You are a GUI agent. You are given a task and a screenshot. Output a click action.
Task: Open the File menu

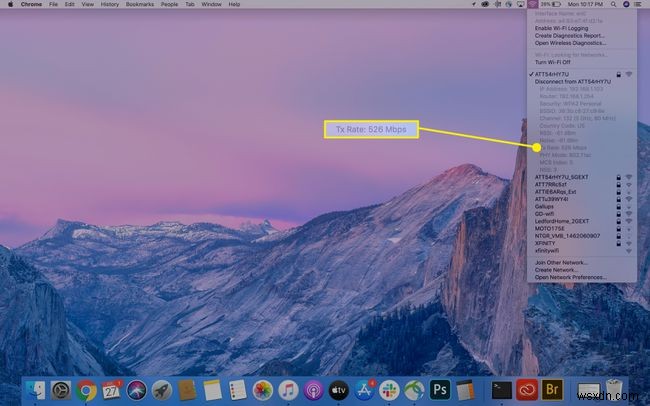point(53,4)
